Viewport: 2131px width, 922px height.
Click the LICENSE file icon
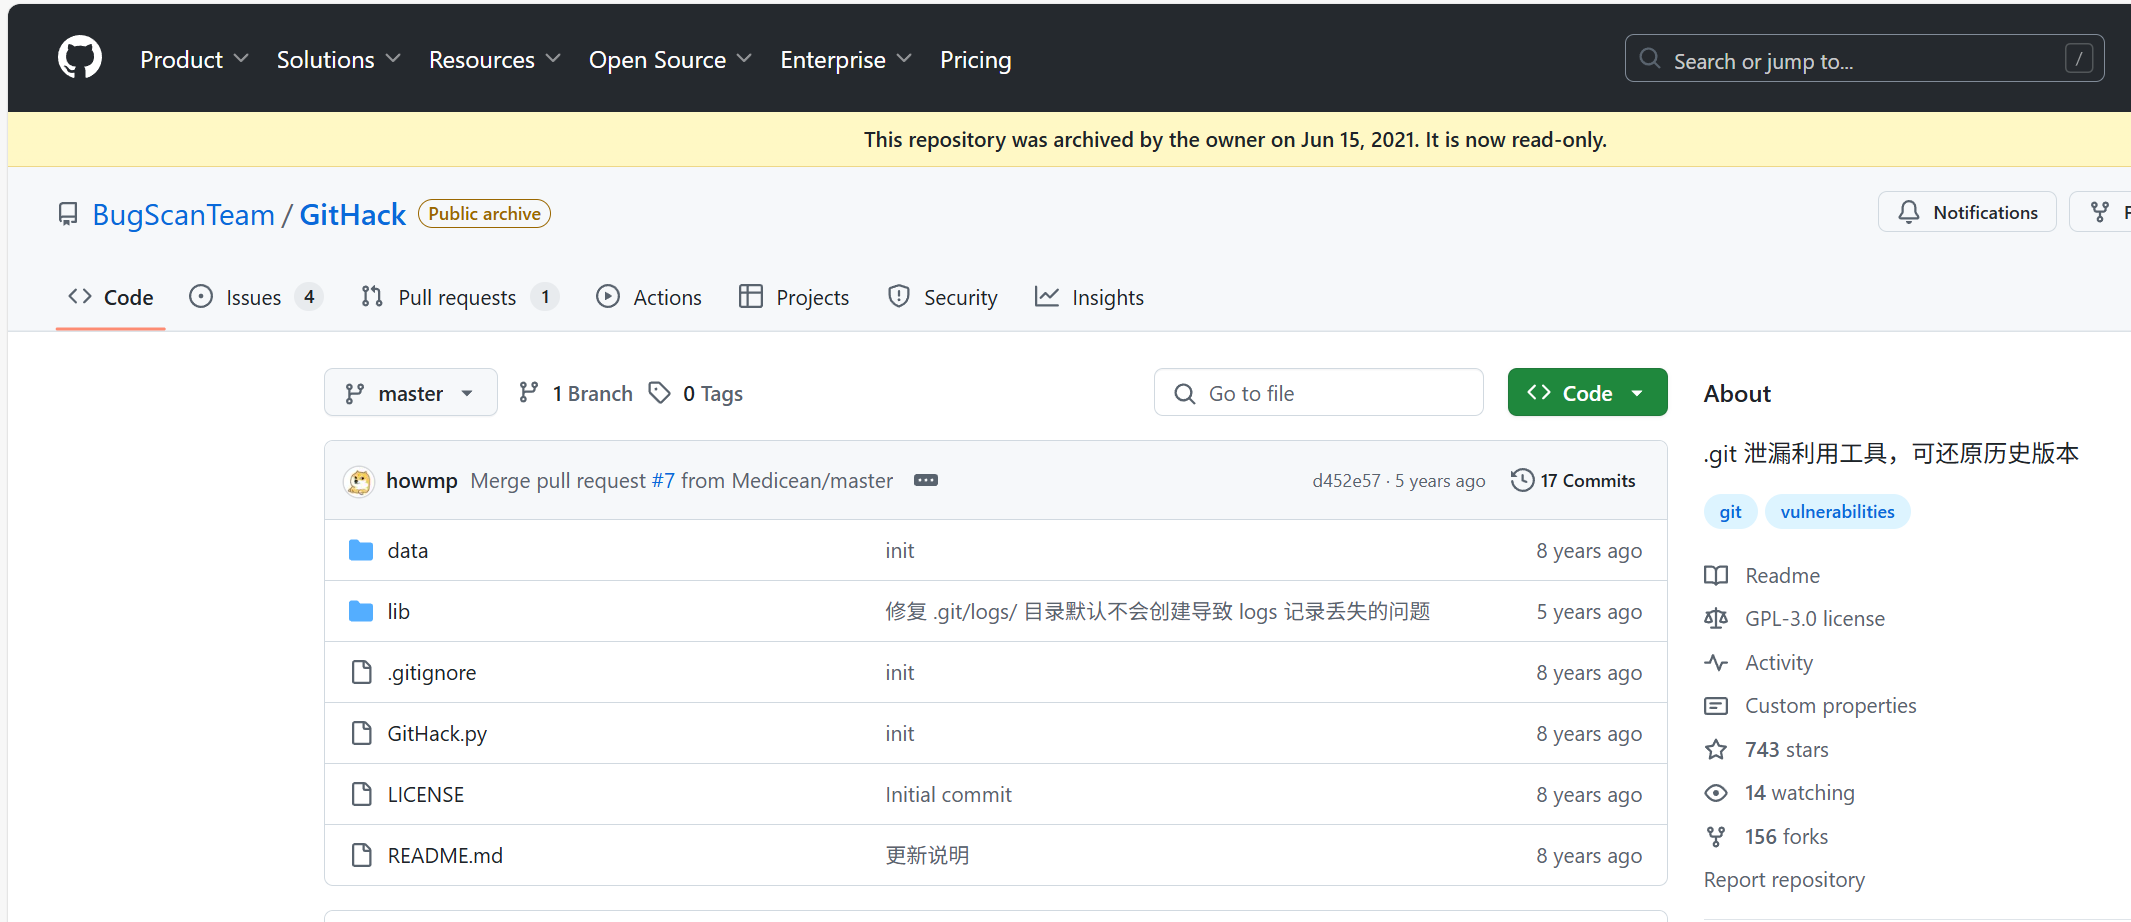[x=361, y=795]
